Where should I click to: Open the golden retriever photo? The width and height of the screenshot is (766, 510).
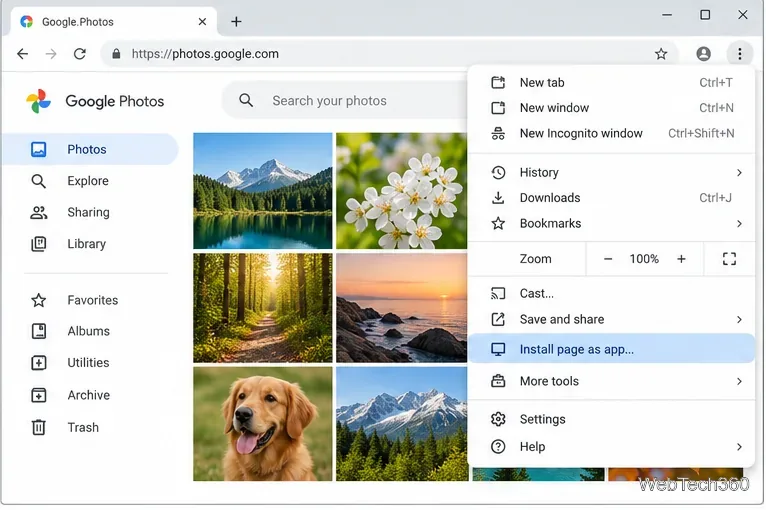[x=262, y=424]
